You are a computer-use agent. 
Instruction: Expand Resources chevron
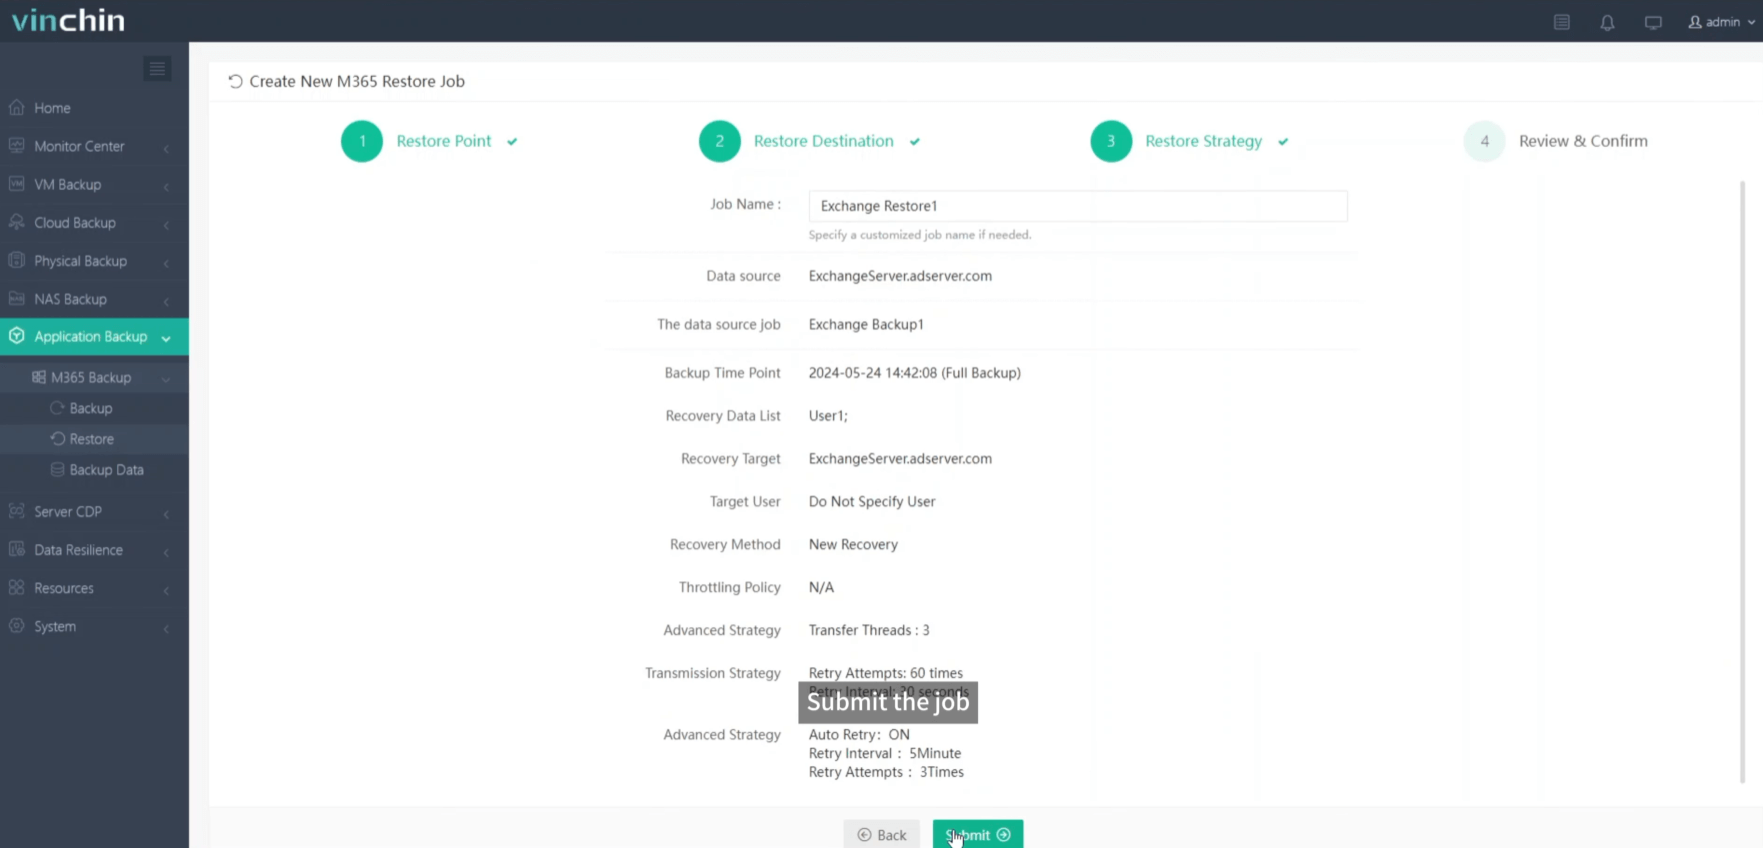[166, 590]
